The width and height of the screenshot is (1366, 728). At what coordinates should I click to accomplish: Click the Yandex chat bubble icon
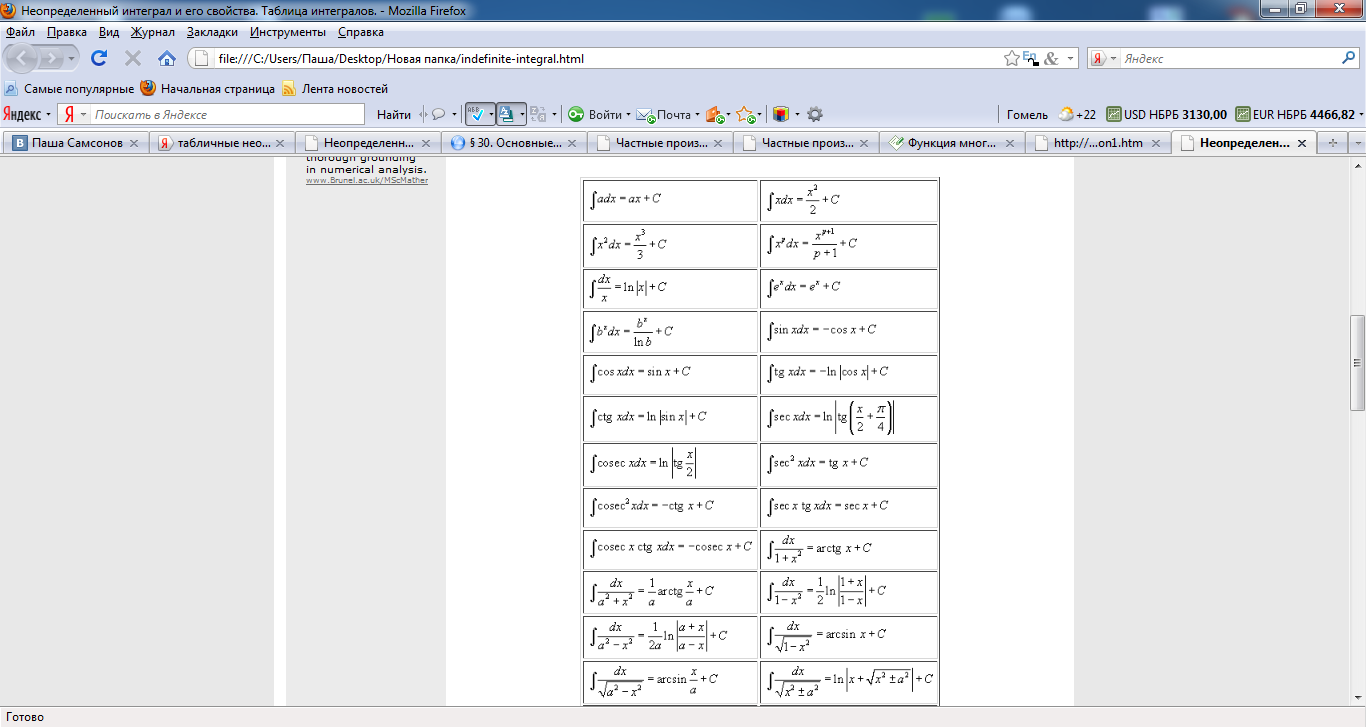[x=437, y=114]
